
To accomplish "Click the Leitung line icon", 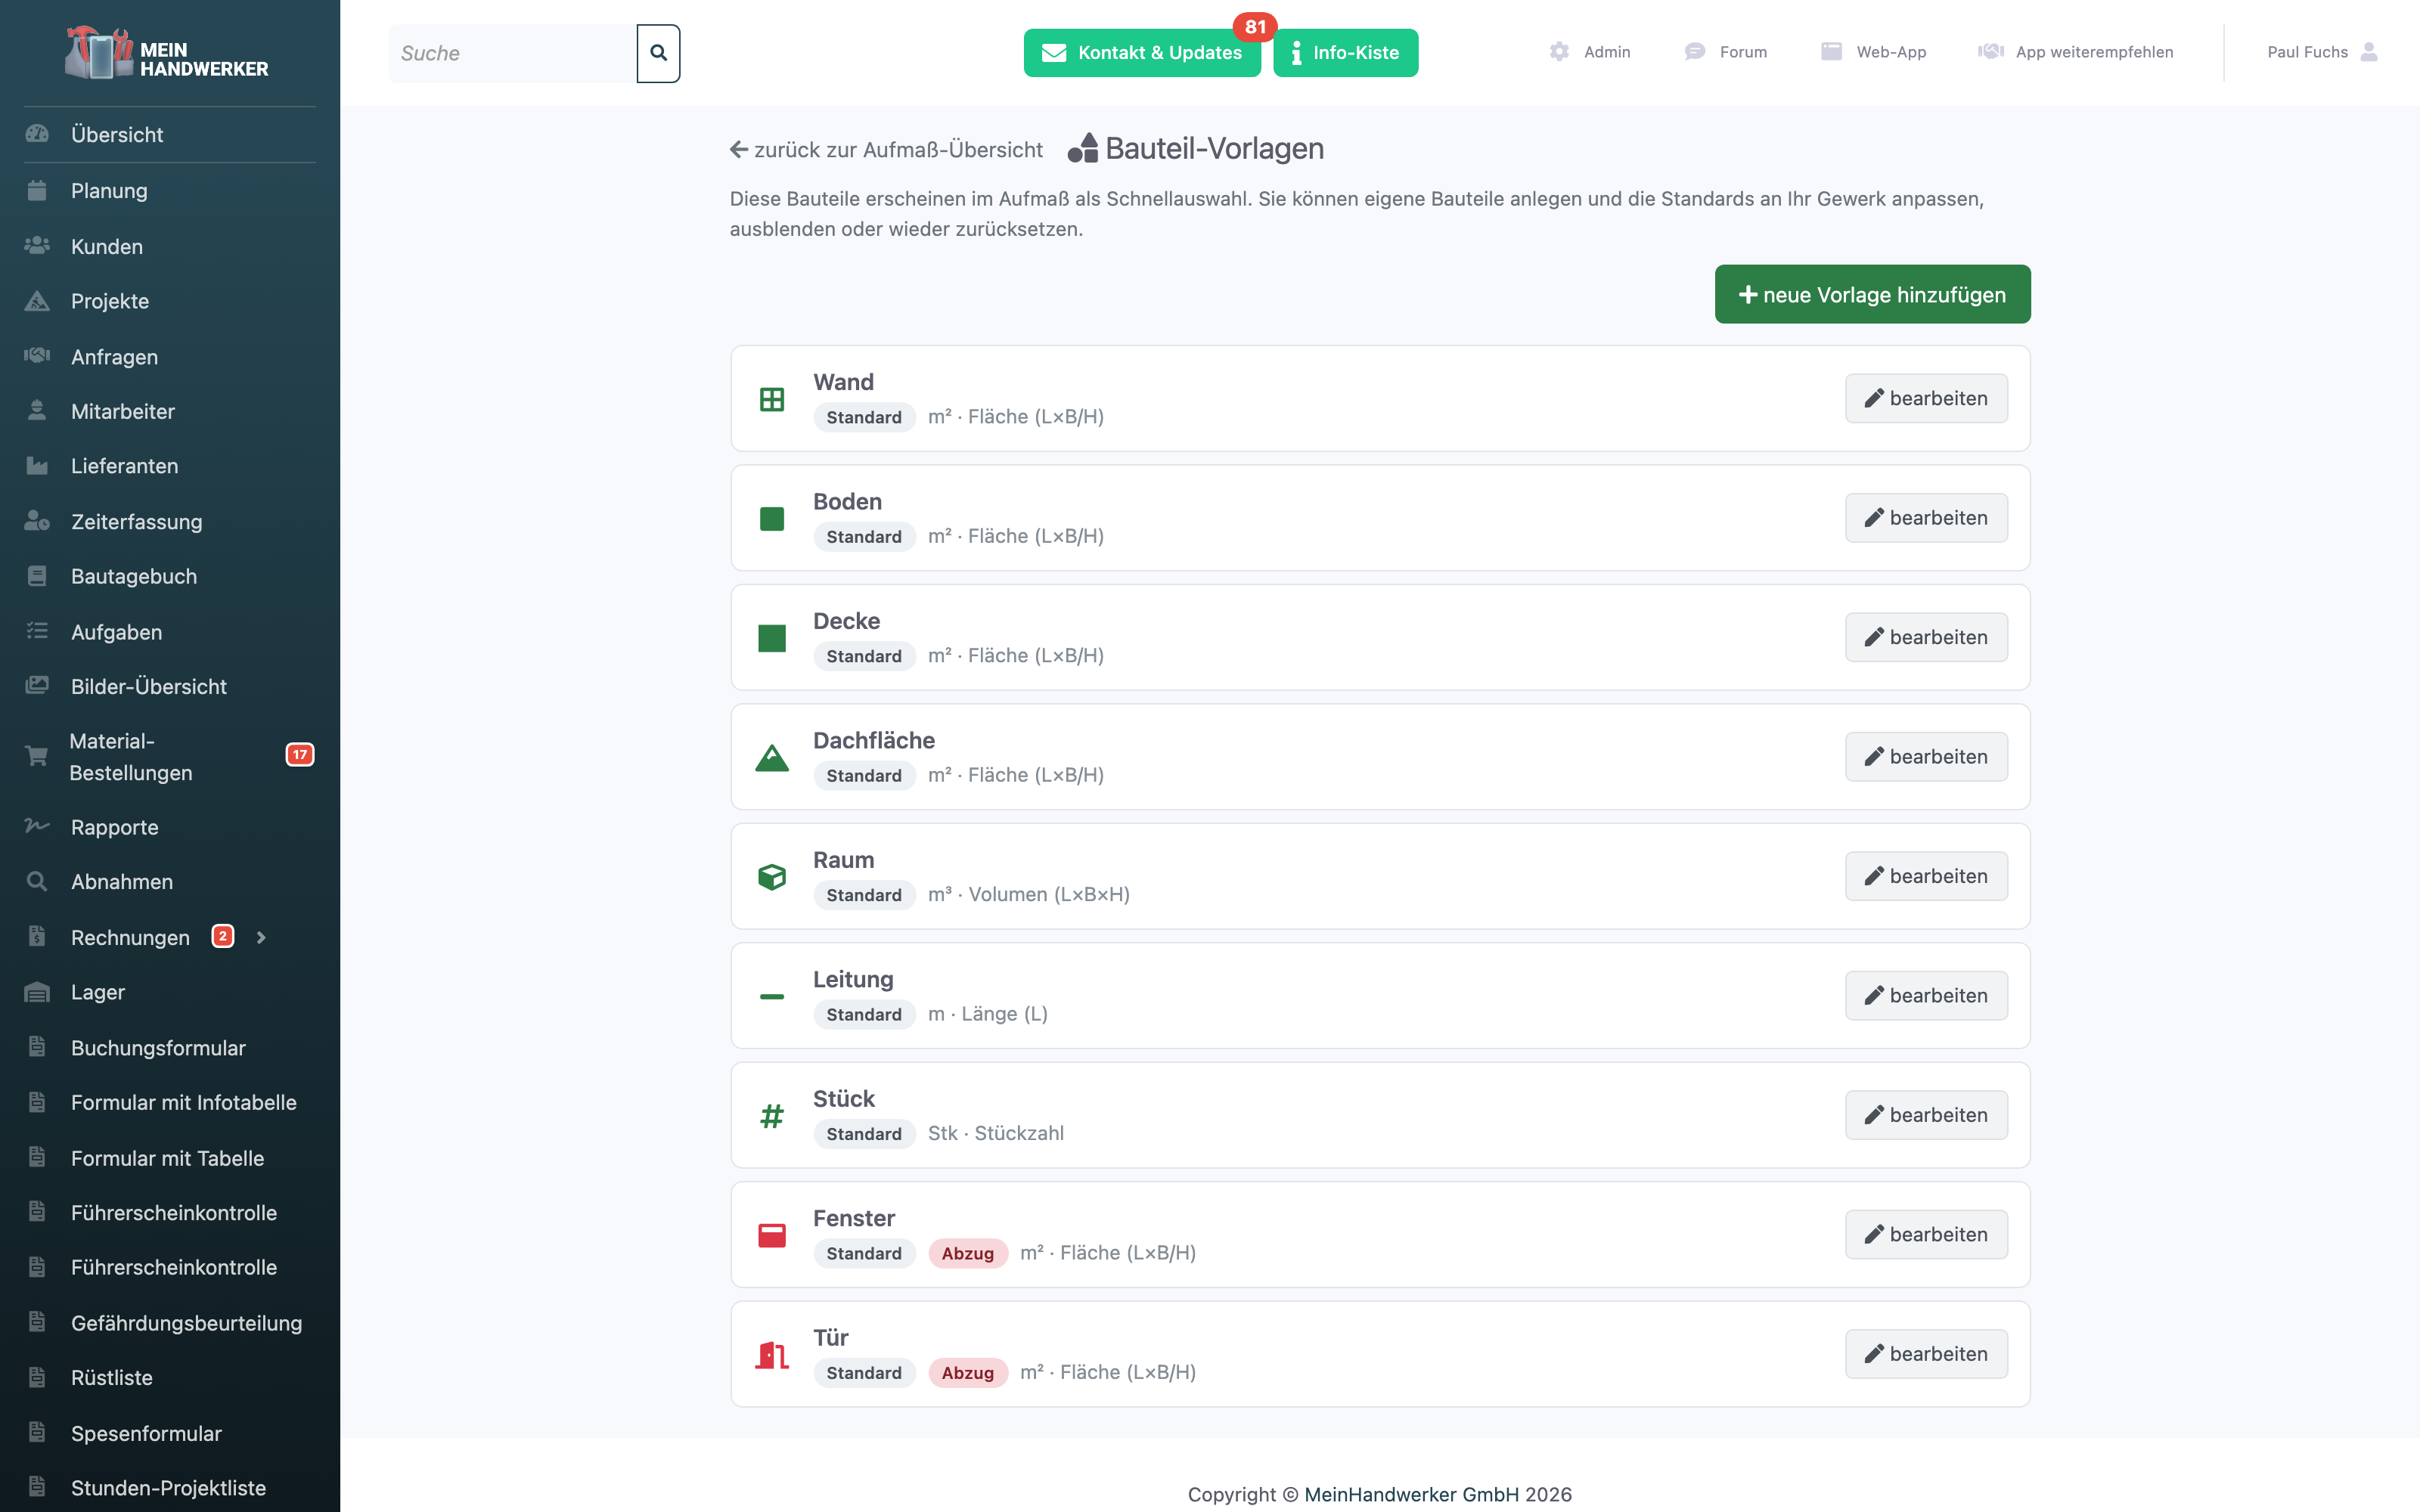I will 772,996.
